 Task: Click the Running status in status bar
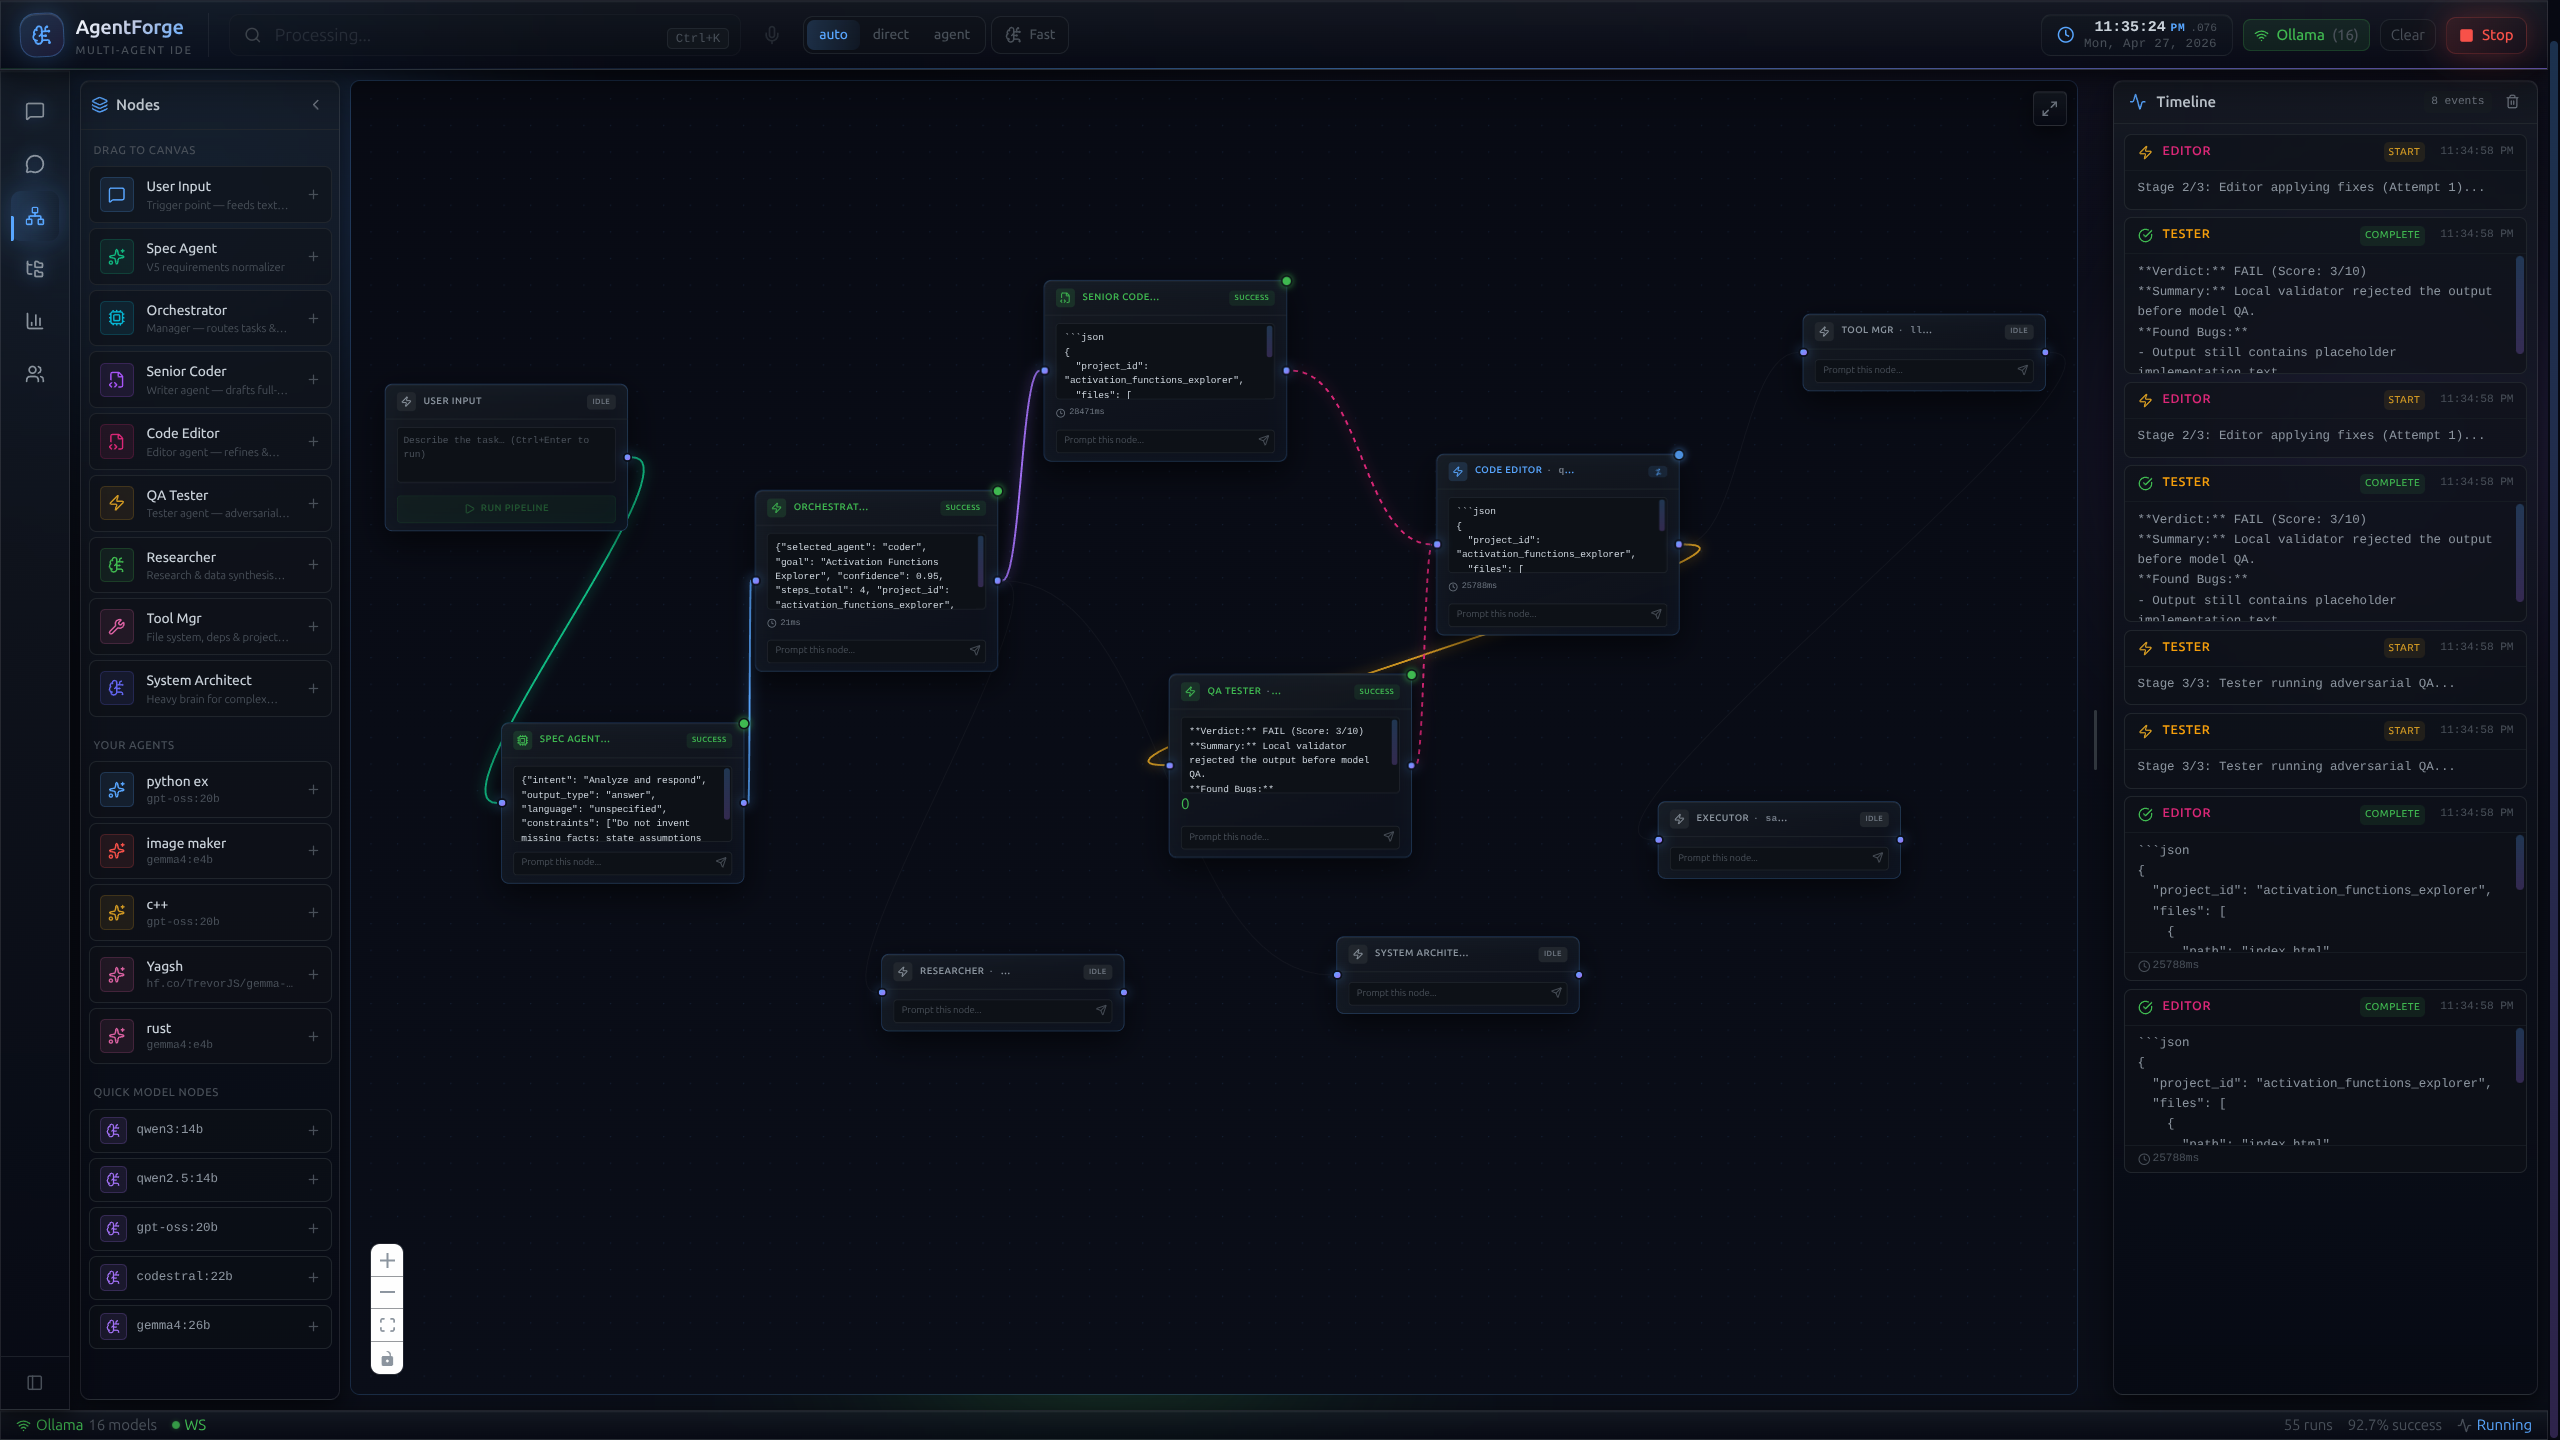2494,1425
